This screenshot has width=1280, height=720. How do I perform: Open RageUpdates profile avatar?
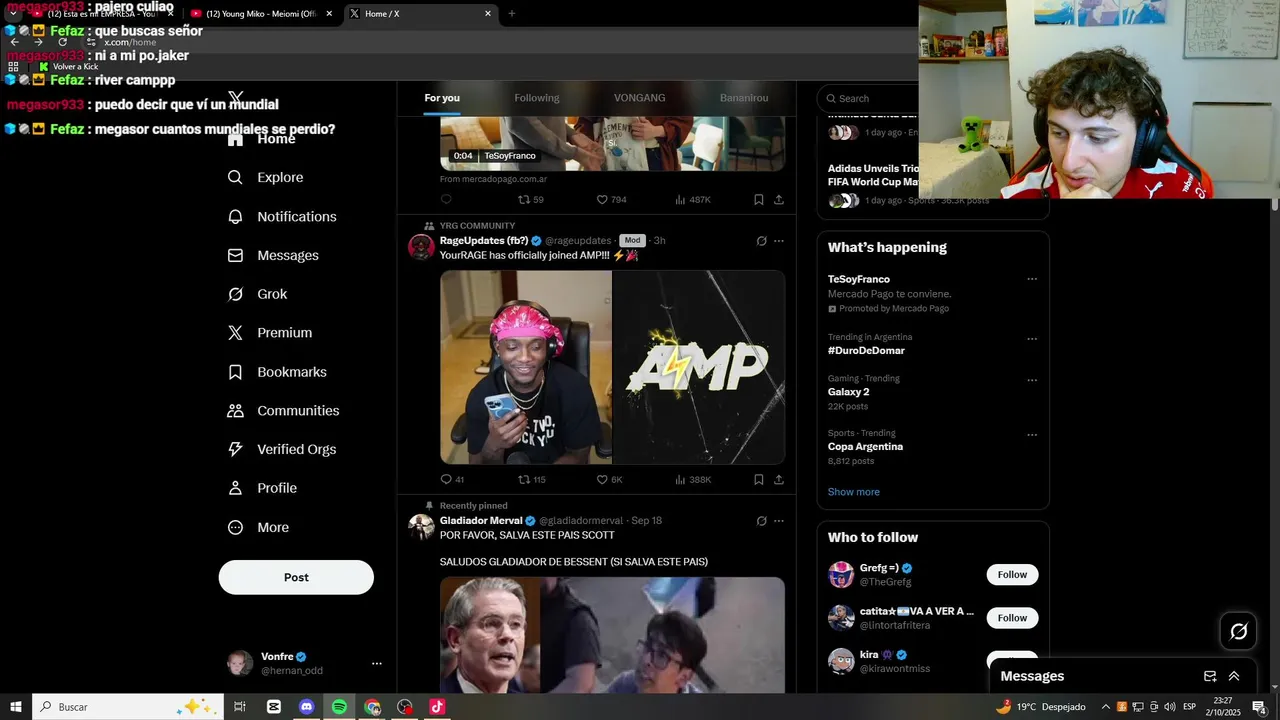point(421,246)
